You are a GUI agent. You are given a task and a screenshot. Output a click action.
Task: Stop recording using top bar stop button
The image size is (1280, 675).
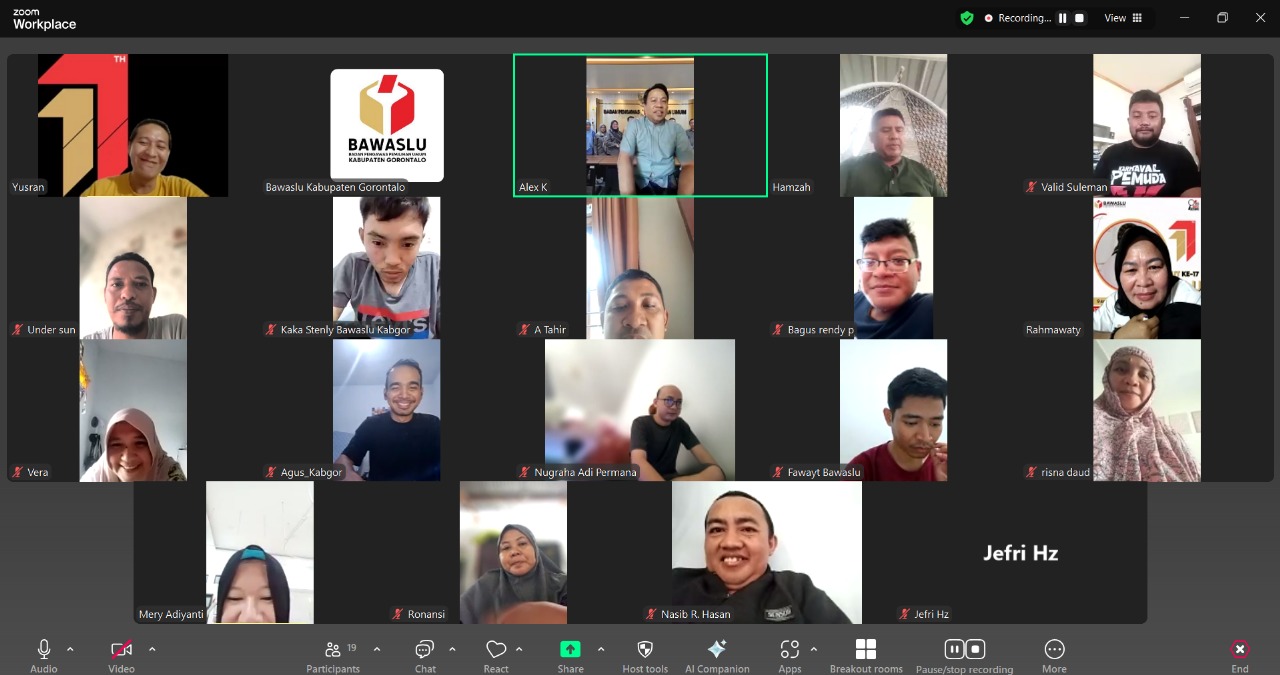tap(1080, 18)
